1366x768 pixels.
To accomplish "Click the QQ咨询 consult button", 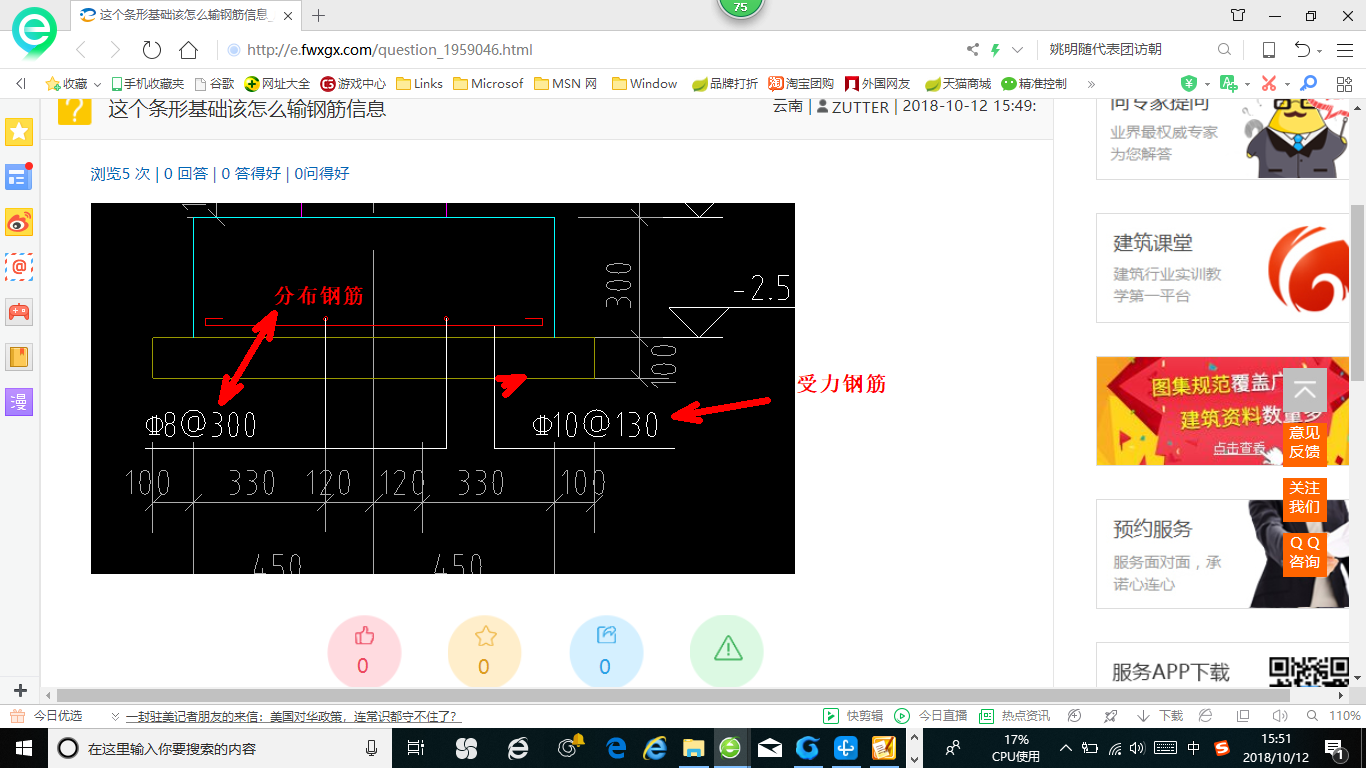I will (1305, 552).
